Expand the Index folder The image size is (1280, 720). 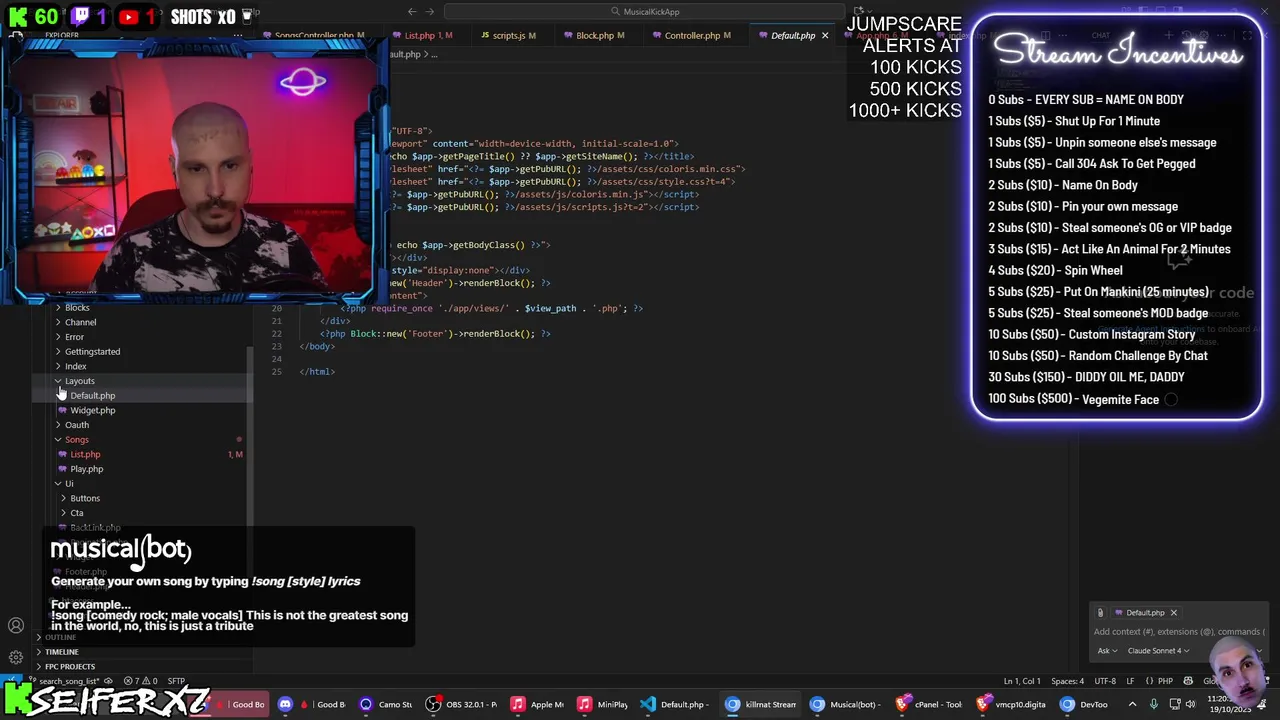(x=75, y=366)
